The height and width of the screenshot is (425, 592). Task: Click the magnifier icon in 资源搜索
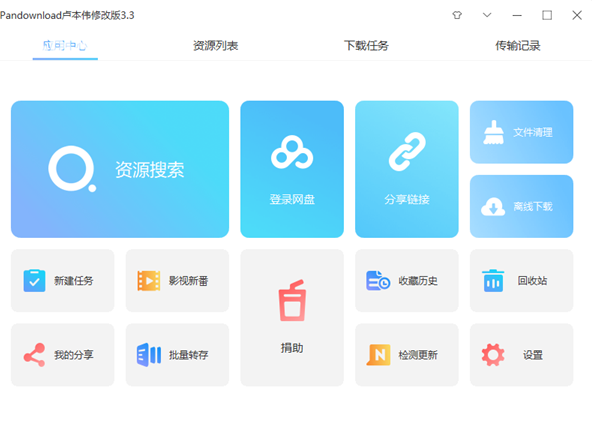click(72, 169)
